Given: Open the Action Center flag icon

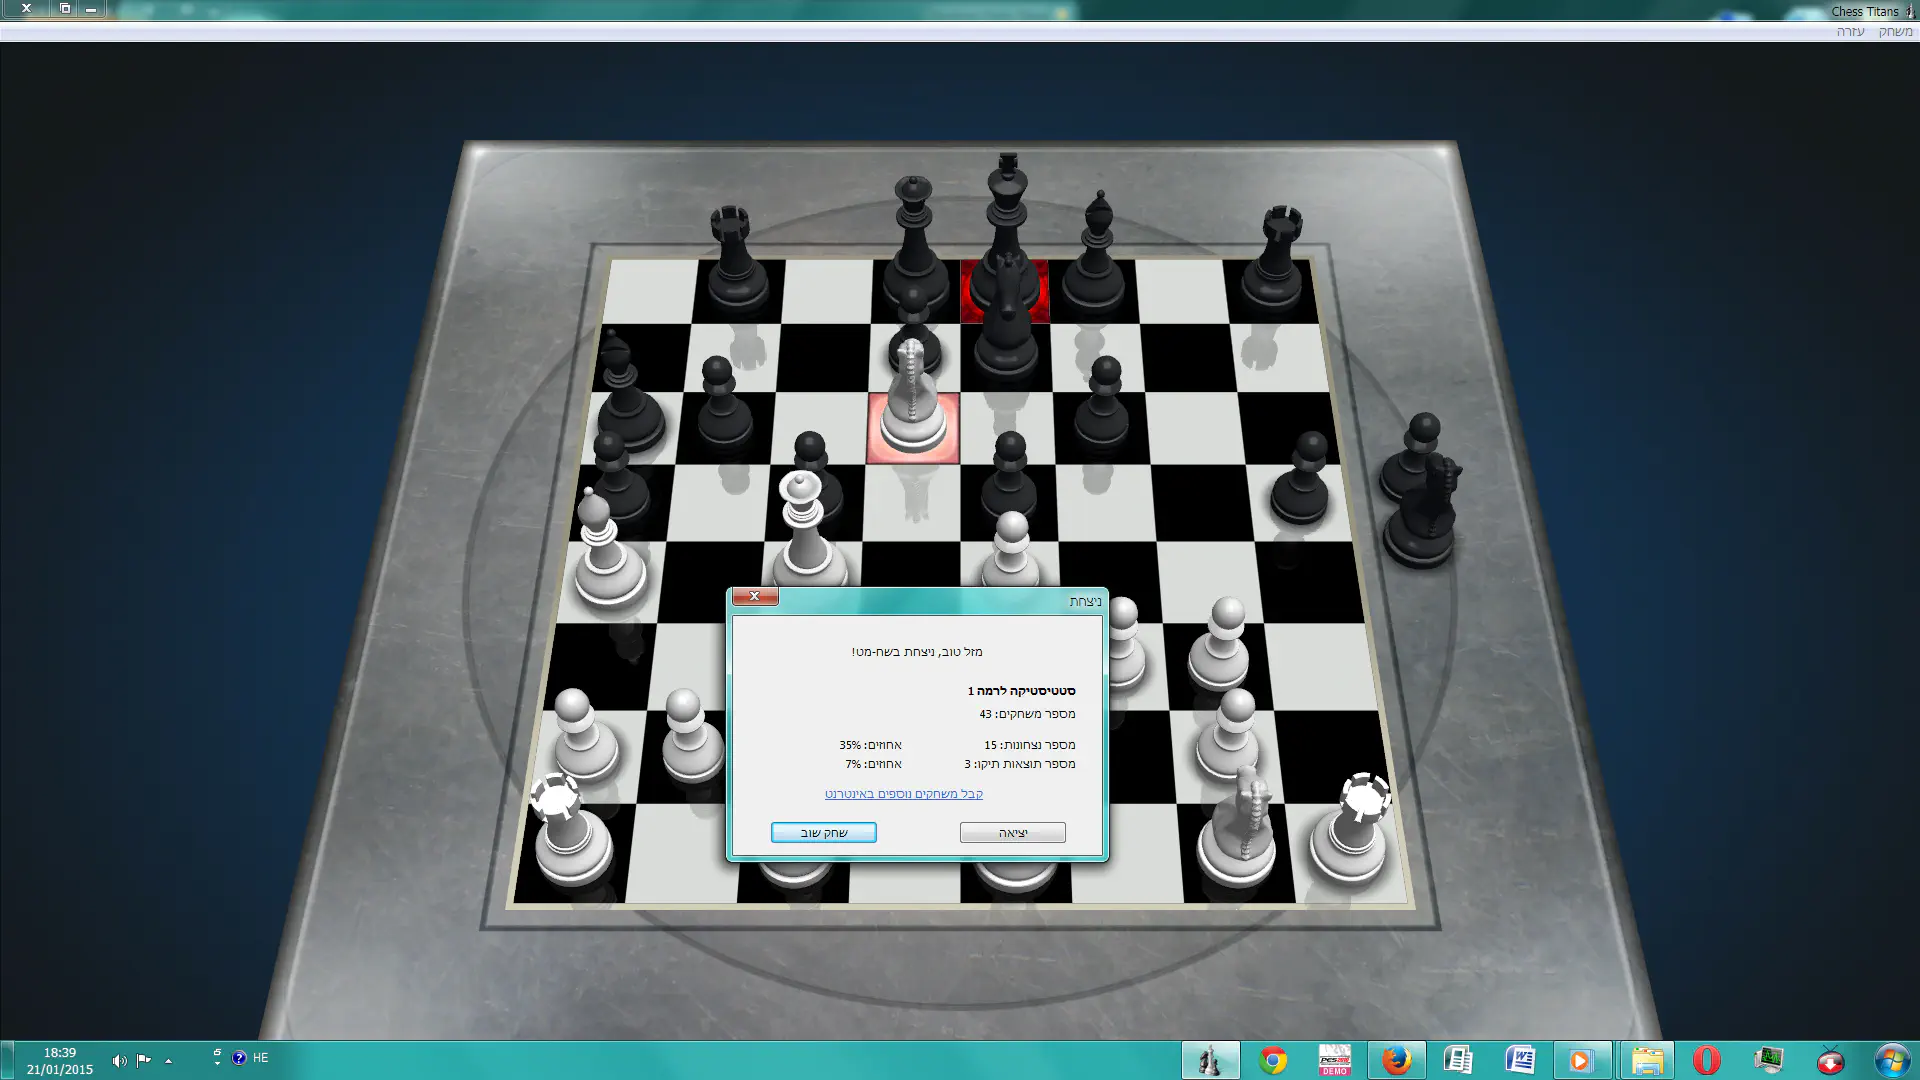Looking at the screenshot, I should (144, 1061).
